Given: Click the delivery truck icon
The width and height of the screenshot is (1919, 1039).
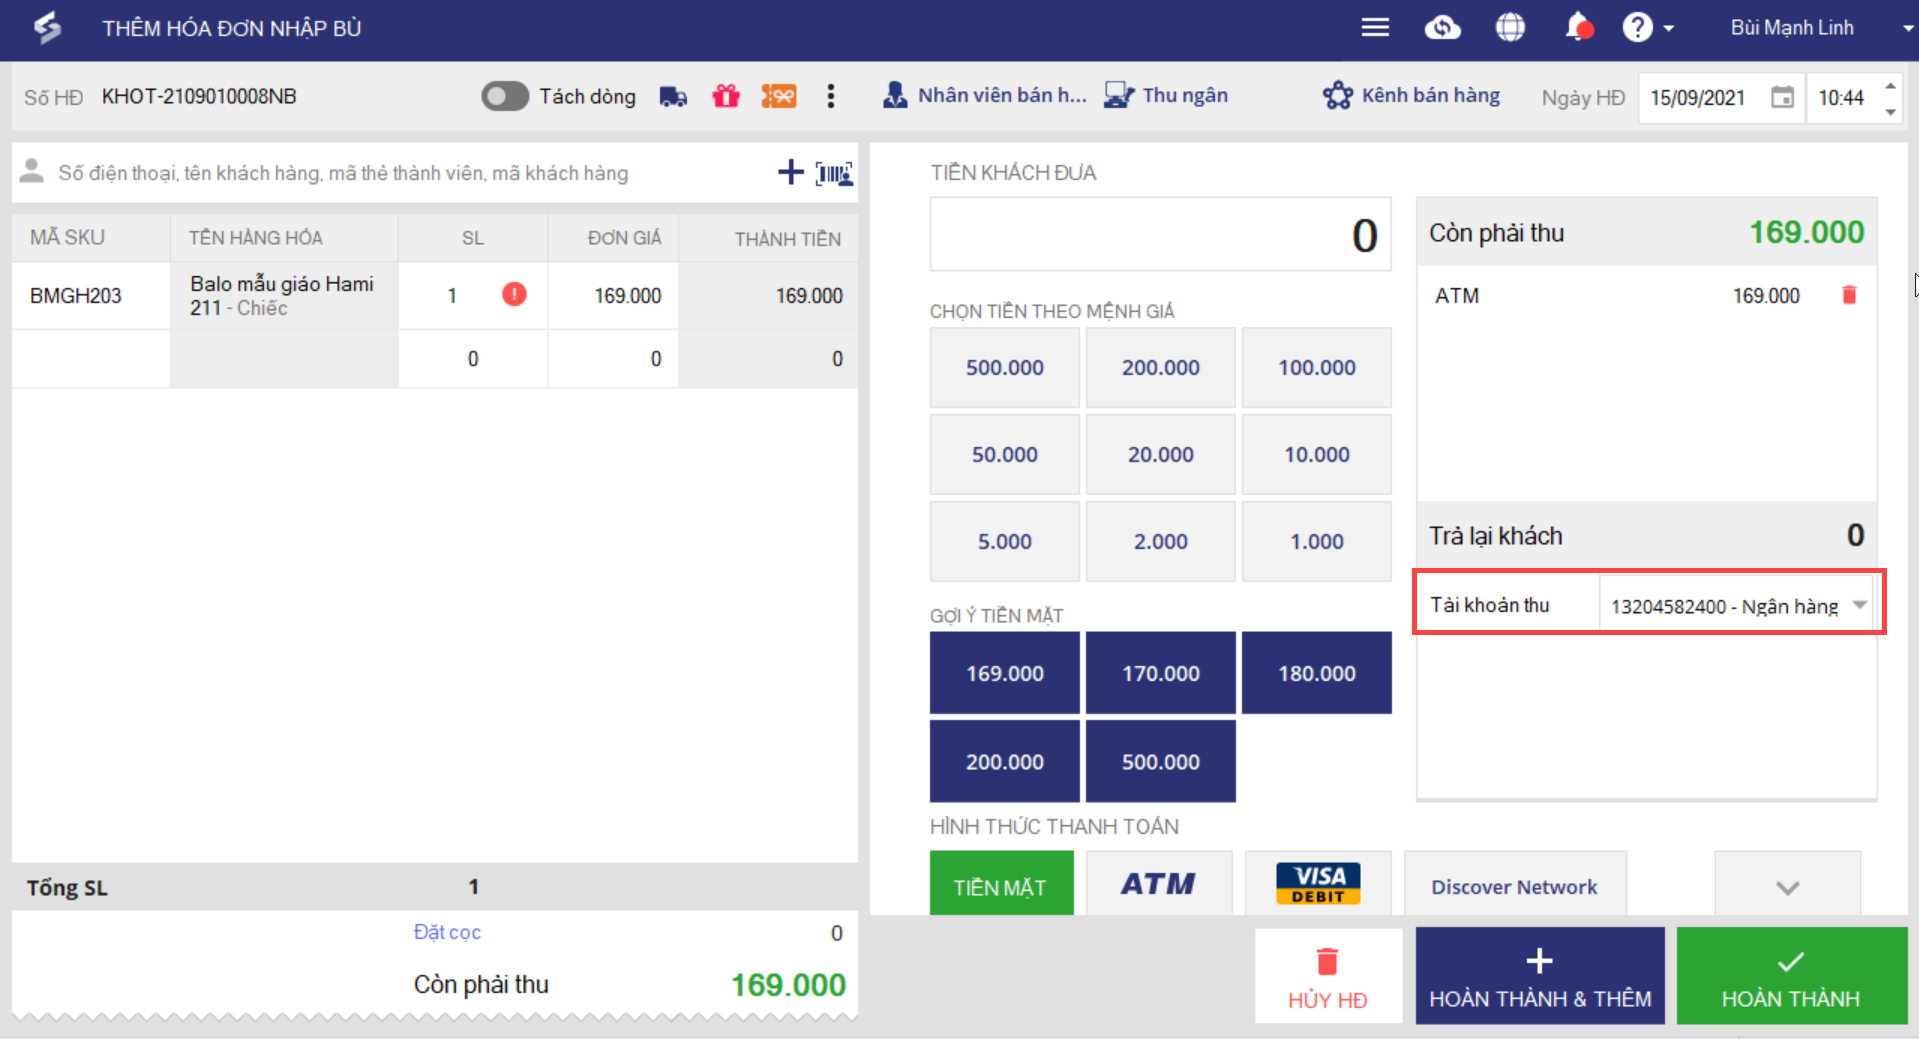Looking at the screenshot, I should coord(673,96).
